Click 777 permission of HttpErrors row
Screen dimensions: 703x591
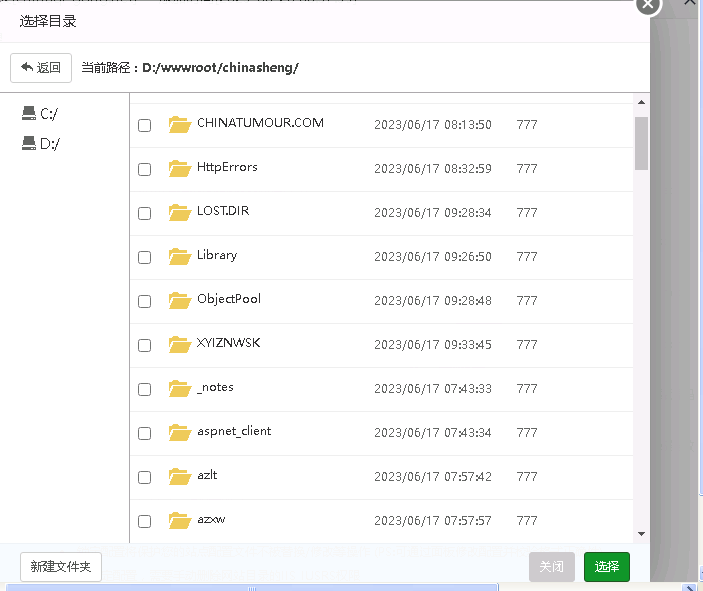527,169
